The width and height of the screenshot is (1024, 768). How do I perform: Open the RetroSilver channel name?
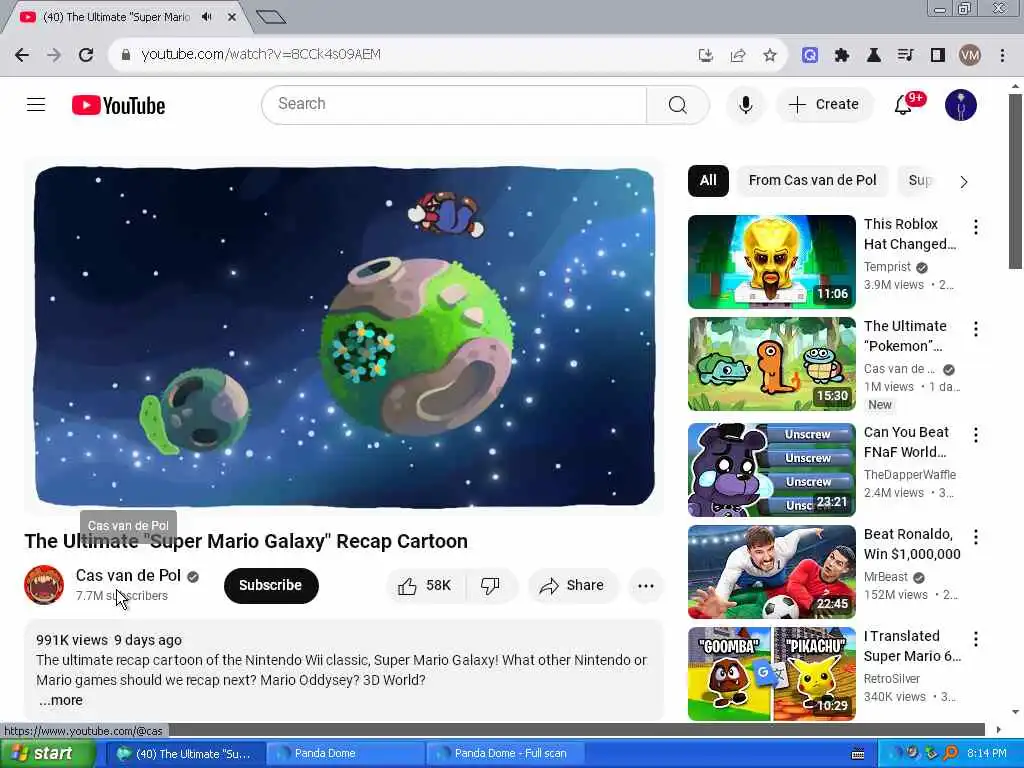click(x=891, y=679)
